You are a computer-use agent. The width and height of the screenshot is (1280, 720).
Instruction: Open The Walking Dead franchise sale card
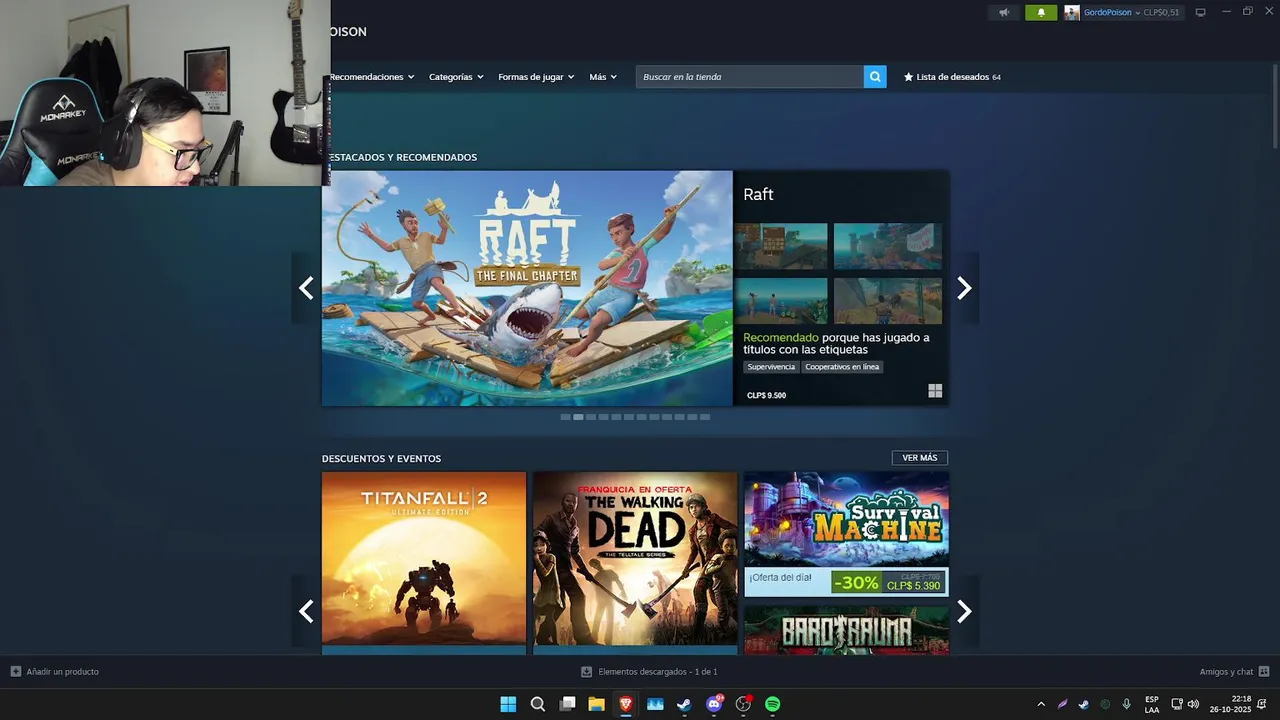(x=635, y=563)
